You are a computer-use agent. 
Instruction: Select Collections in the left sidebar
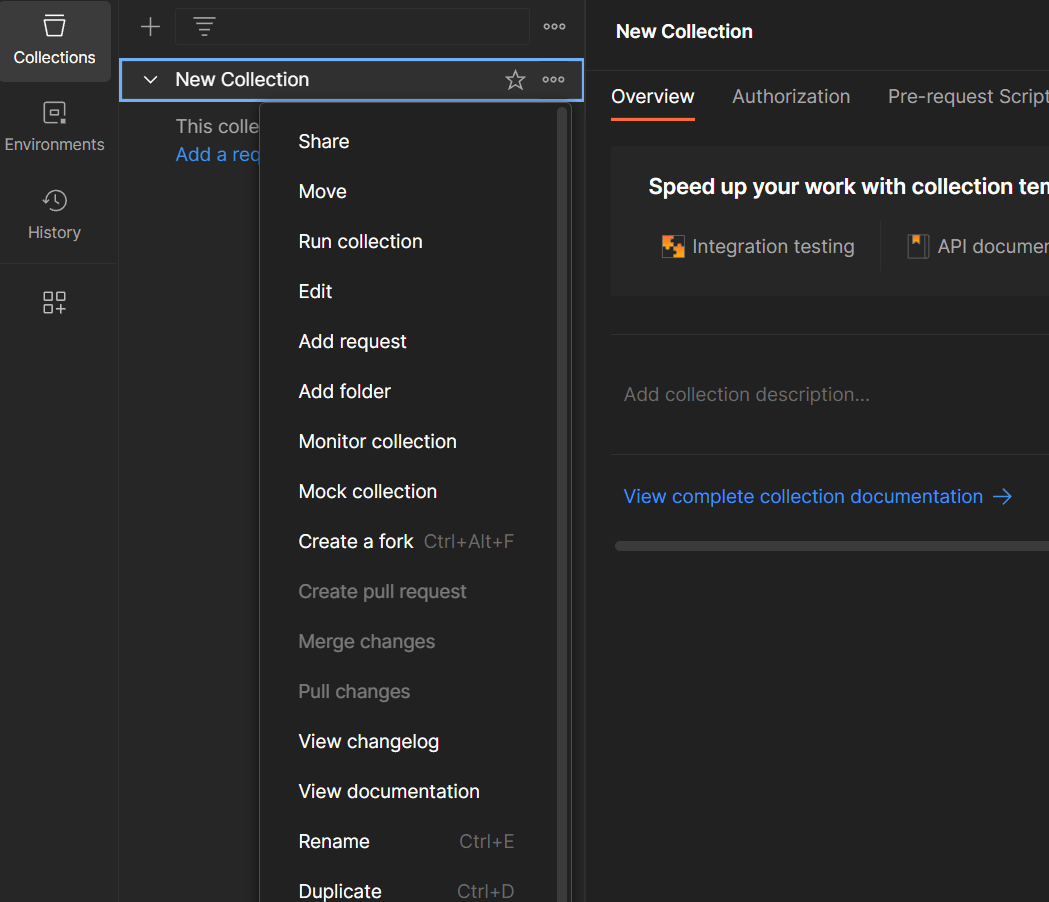55,42
